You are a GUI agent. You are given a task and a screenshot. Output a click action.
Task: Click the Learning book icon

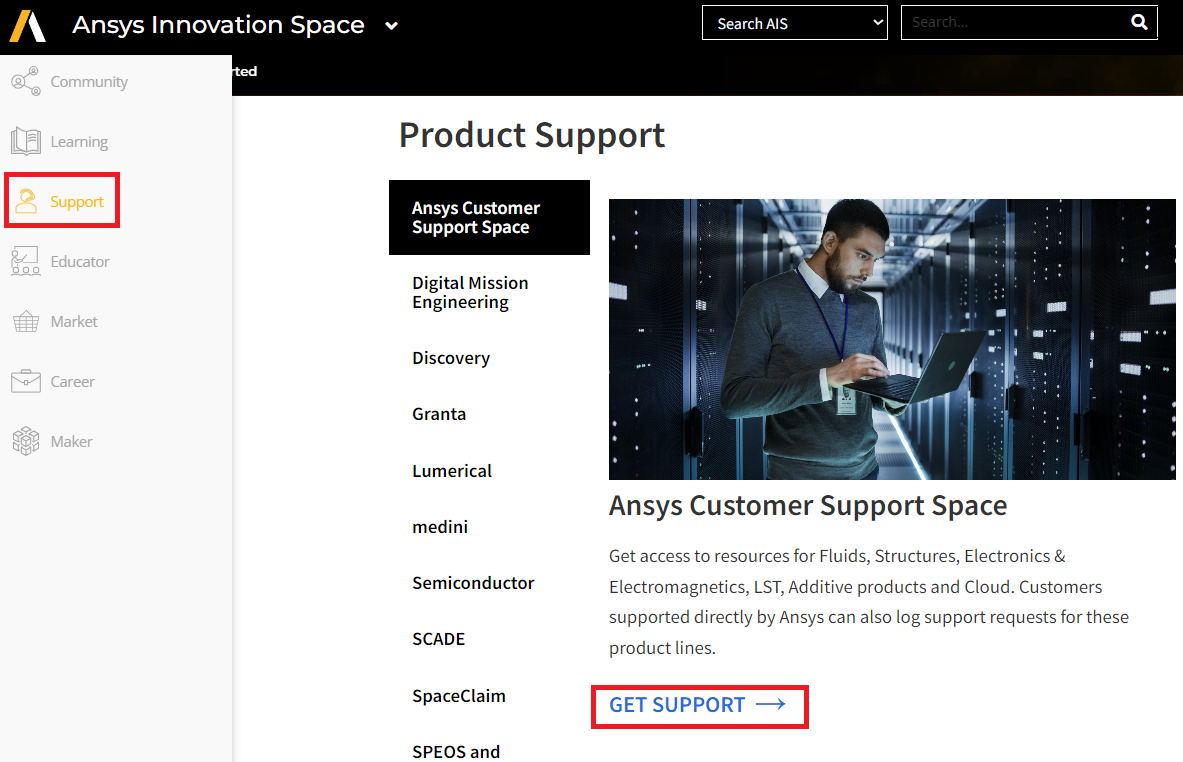pyautogui.click(x=26, y=141)
